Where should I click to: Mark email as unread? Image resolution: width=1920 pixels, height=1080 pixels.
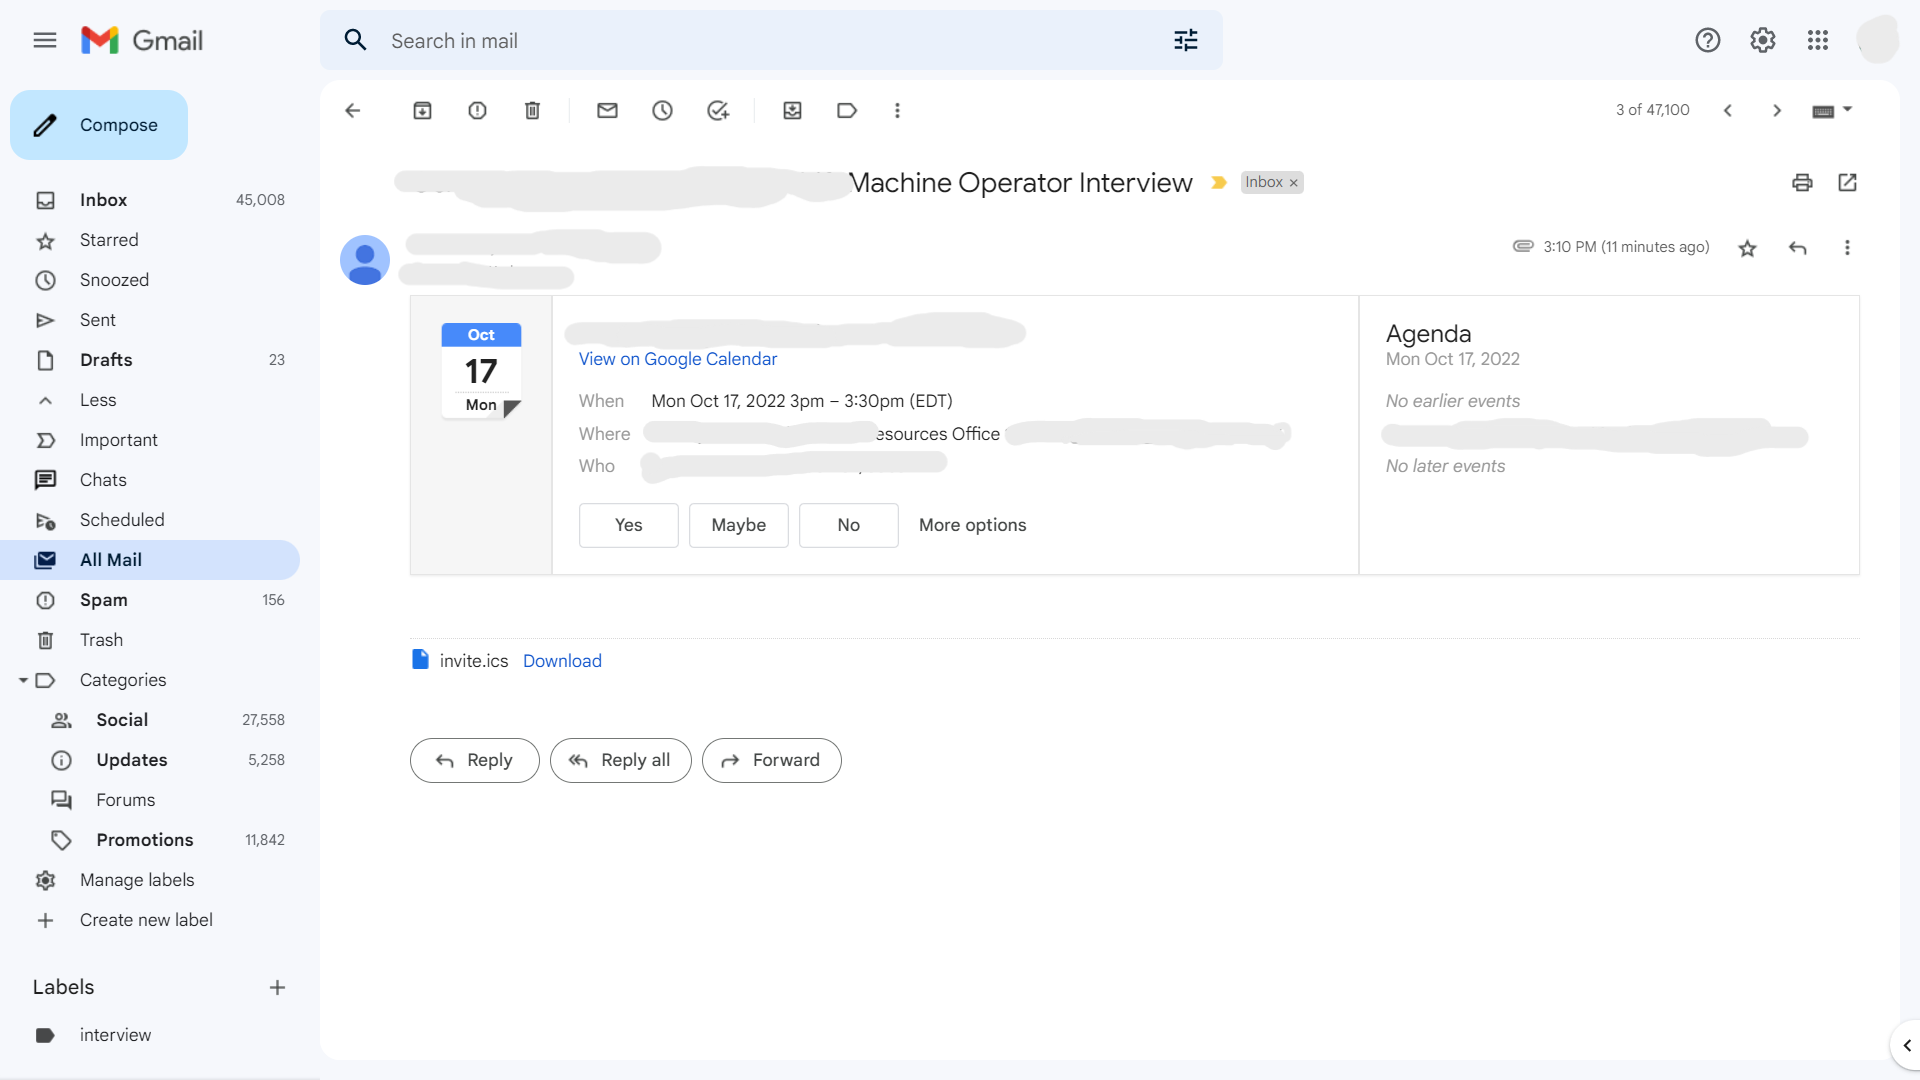(x=607, y=110)
